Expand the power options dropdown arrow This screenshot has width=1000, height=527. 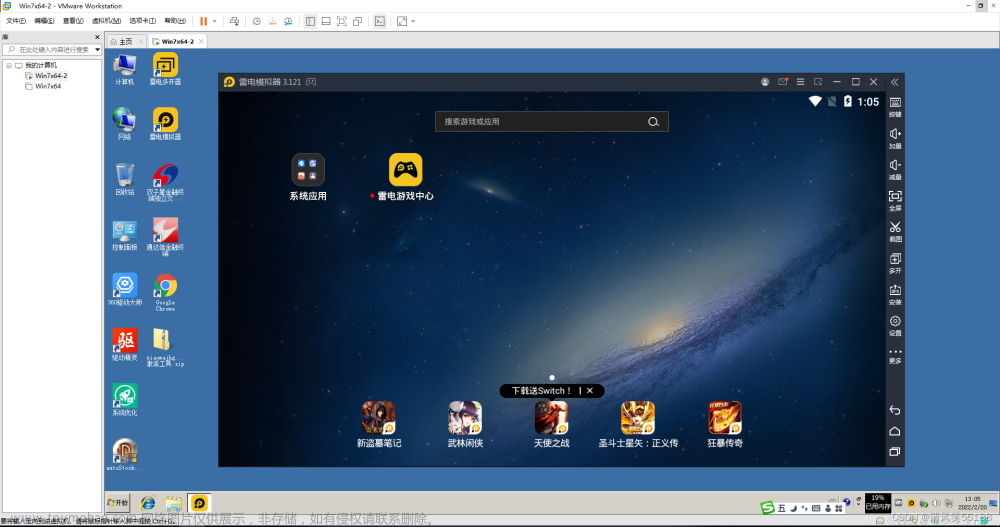[215, 21]
